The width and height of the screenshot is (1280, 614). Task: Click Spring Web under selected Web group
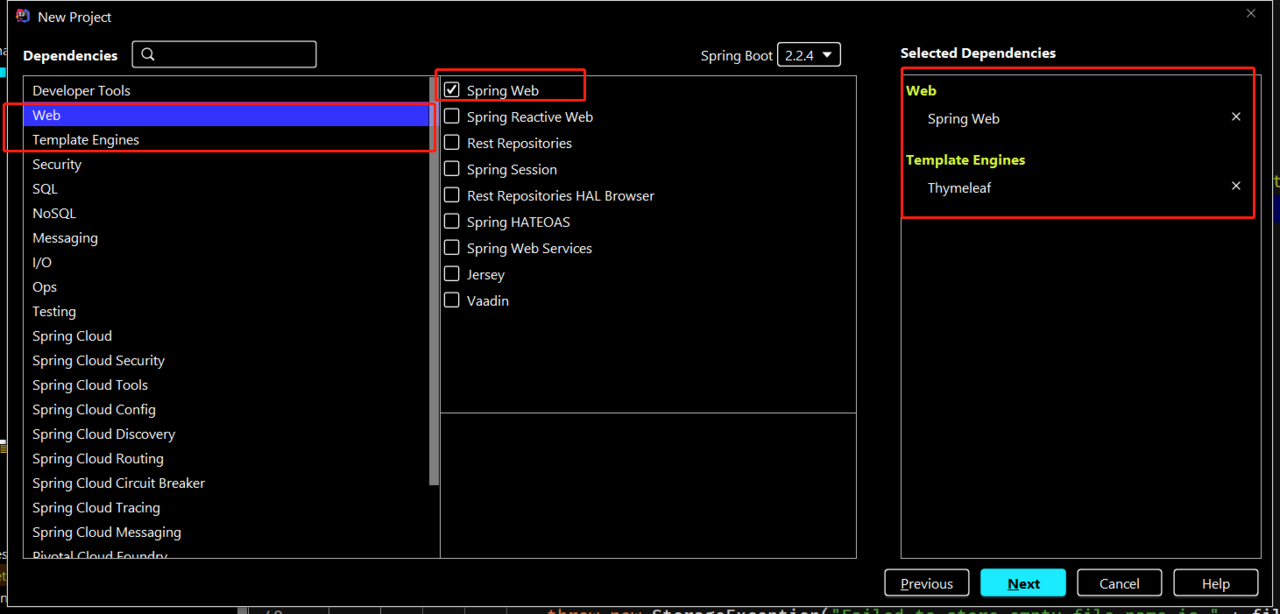(x=963, y=118)
